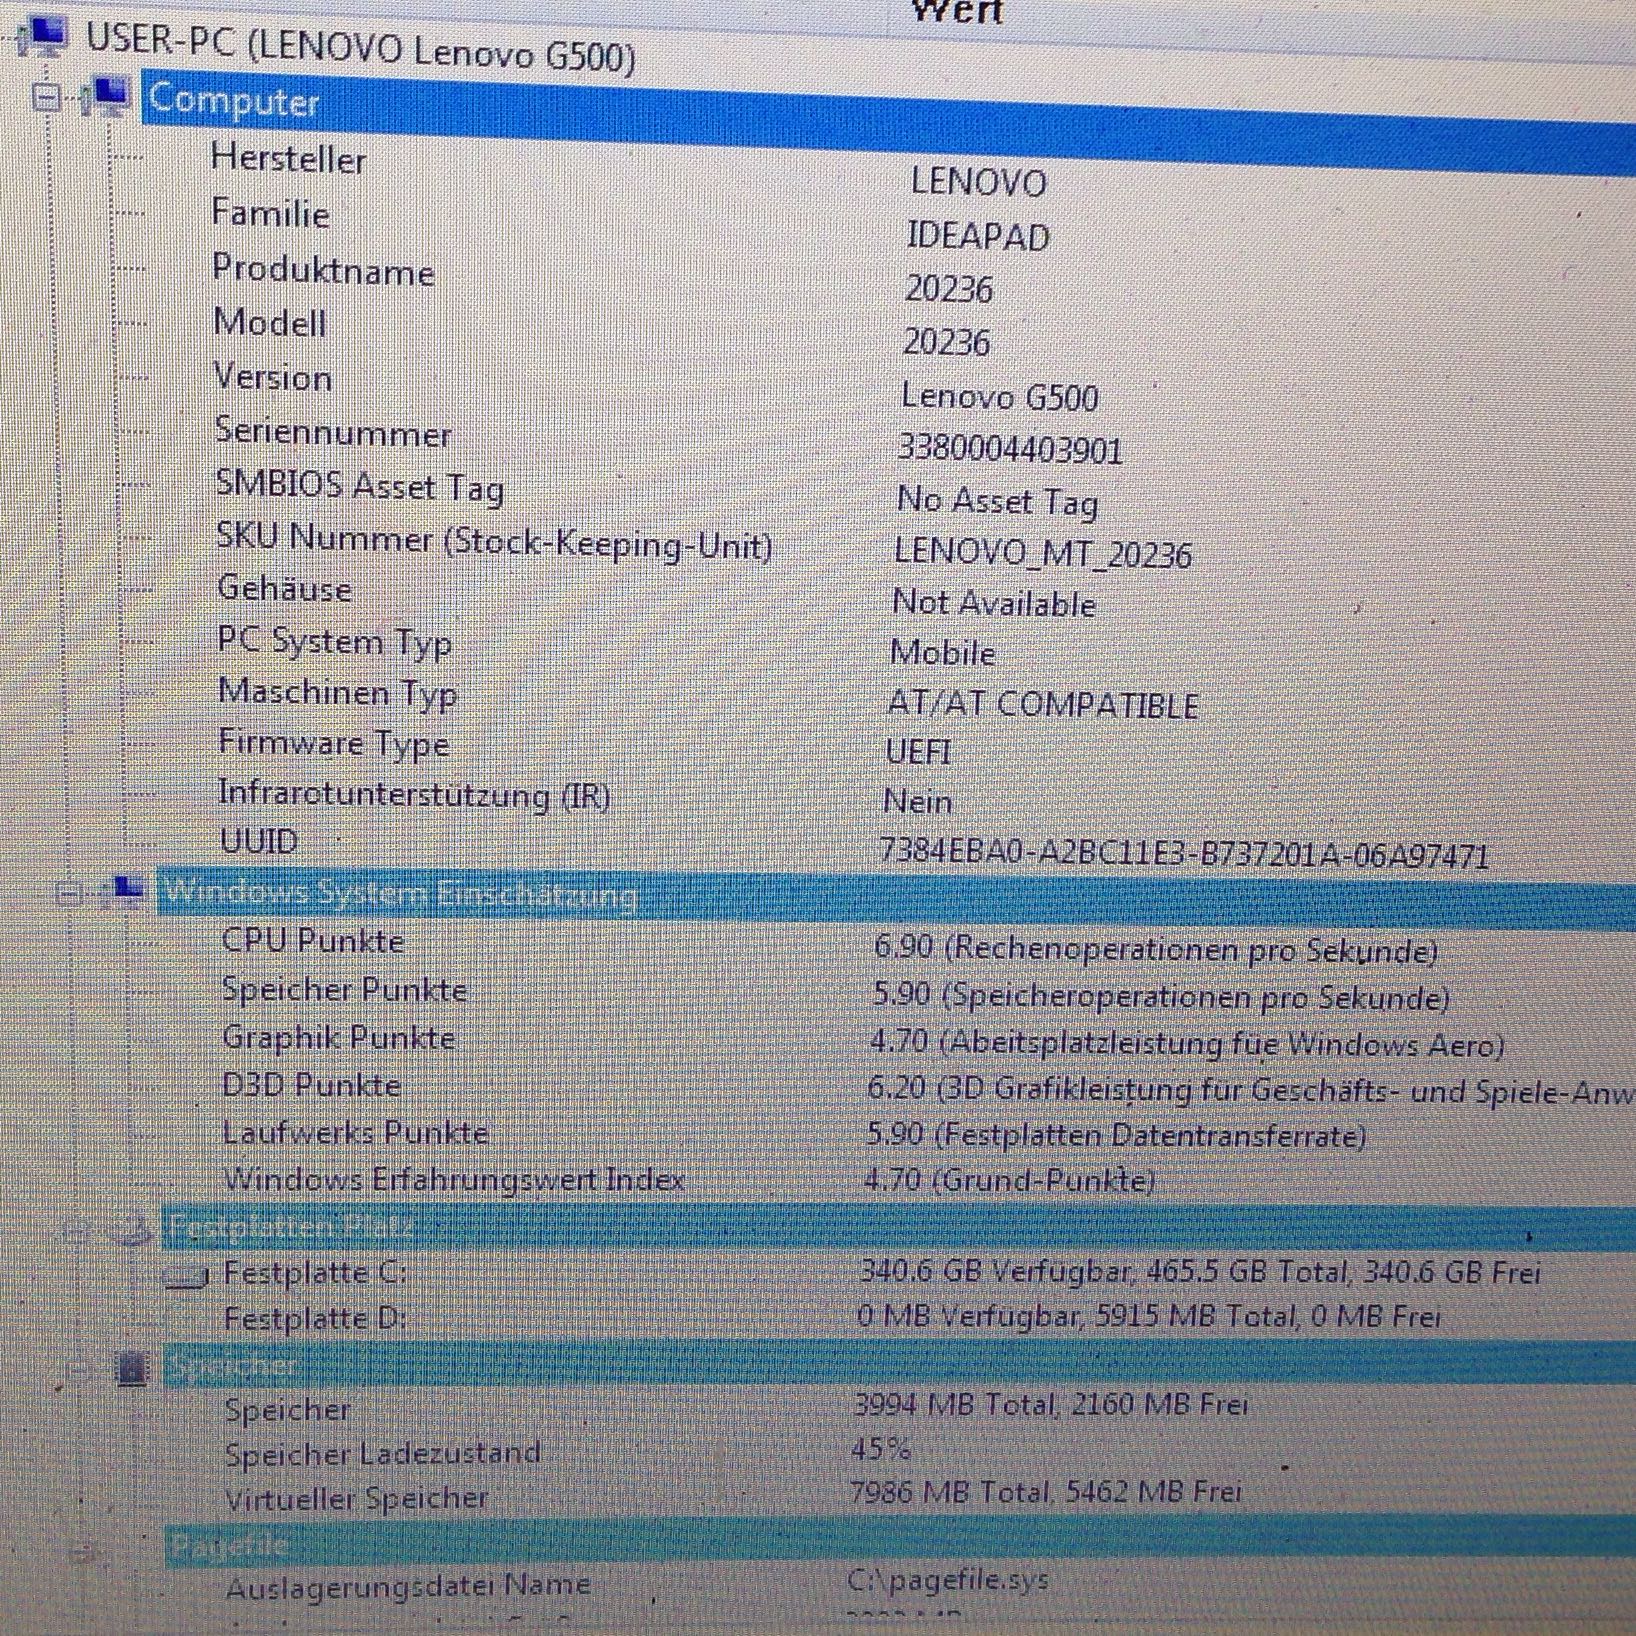
Task: Select the Auslagerungsdatei Name entry
Action: click(x=408, y=1586)
